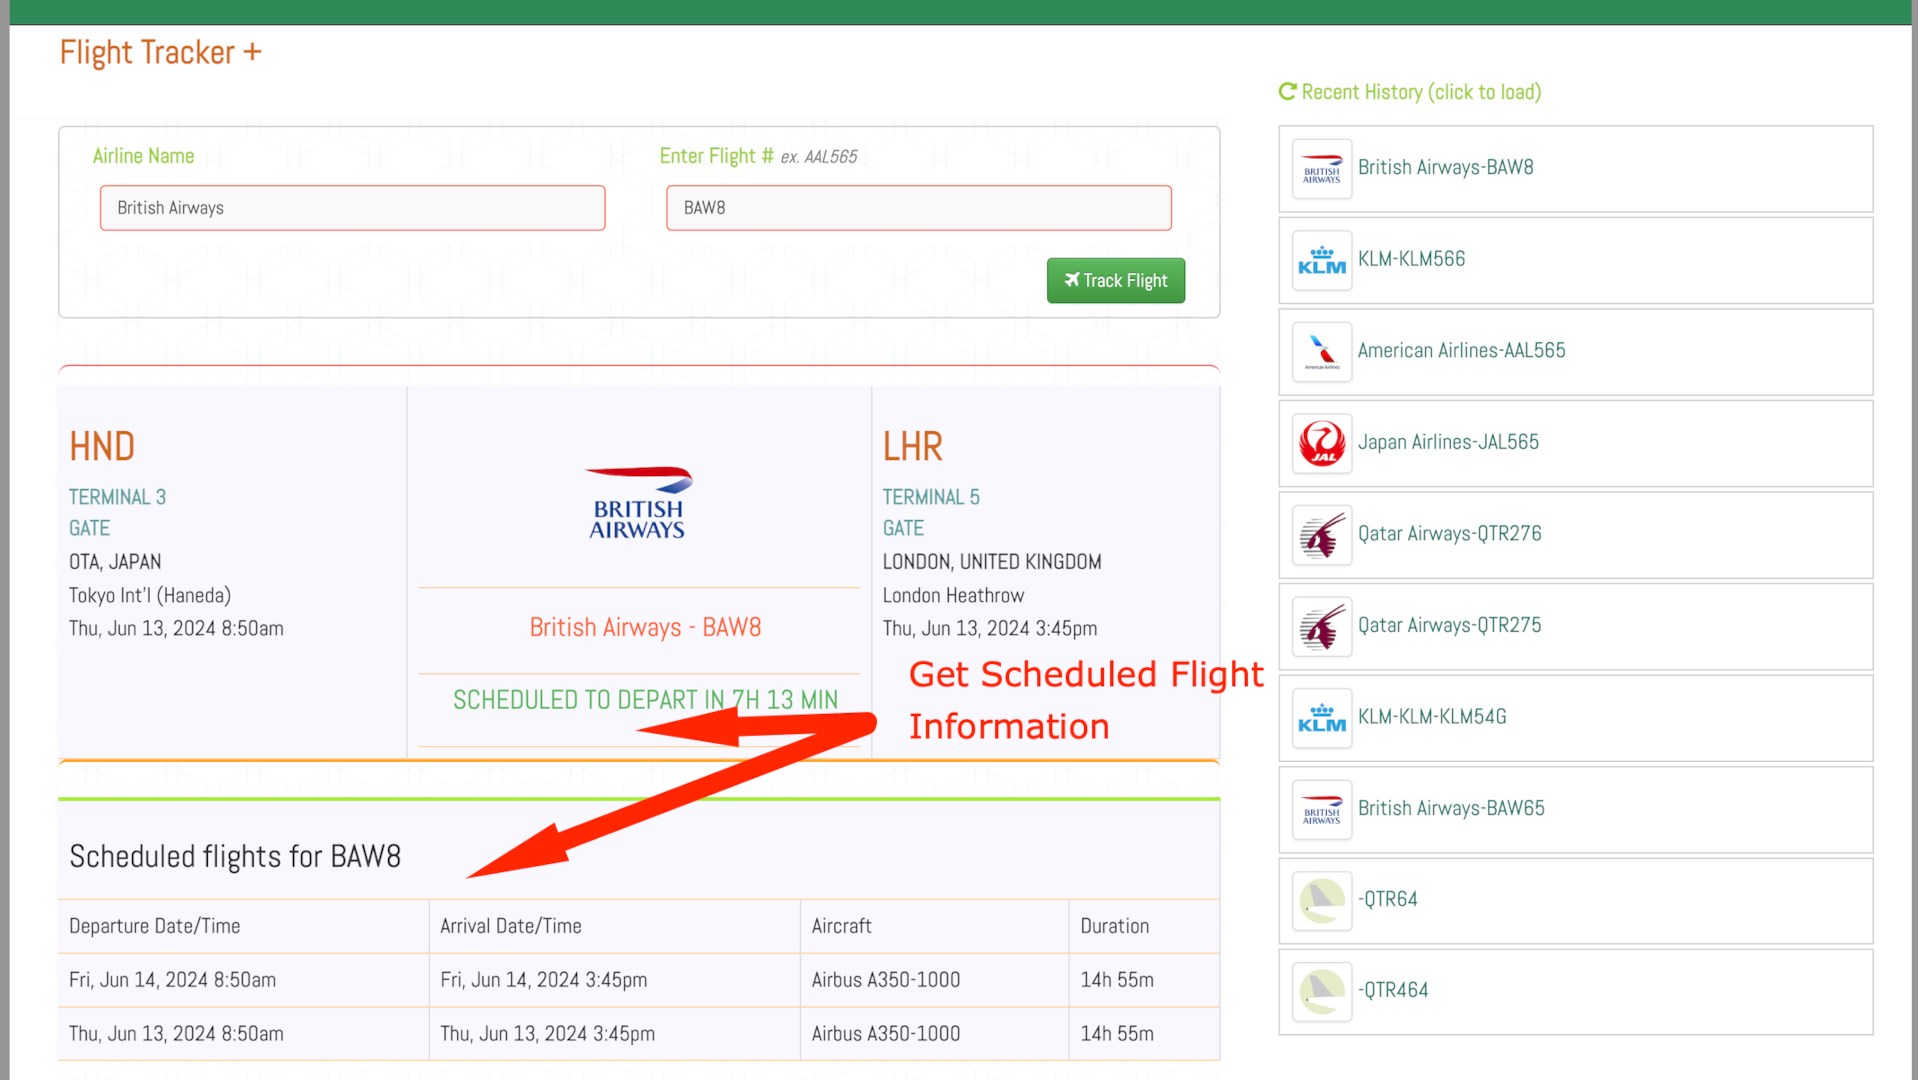
Task: Click the LONDON, UNITED KINGDOM location text
Action: 992,562
